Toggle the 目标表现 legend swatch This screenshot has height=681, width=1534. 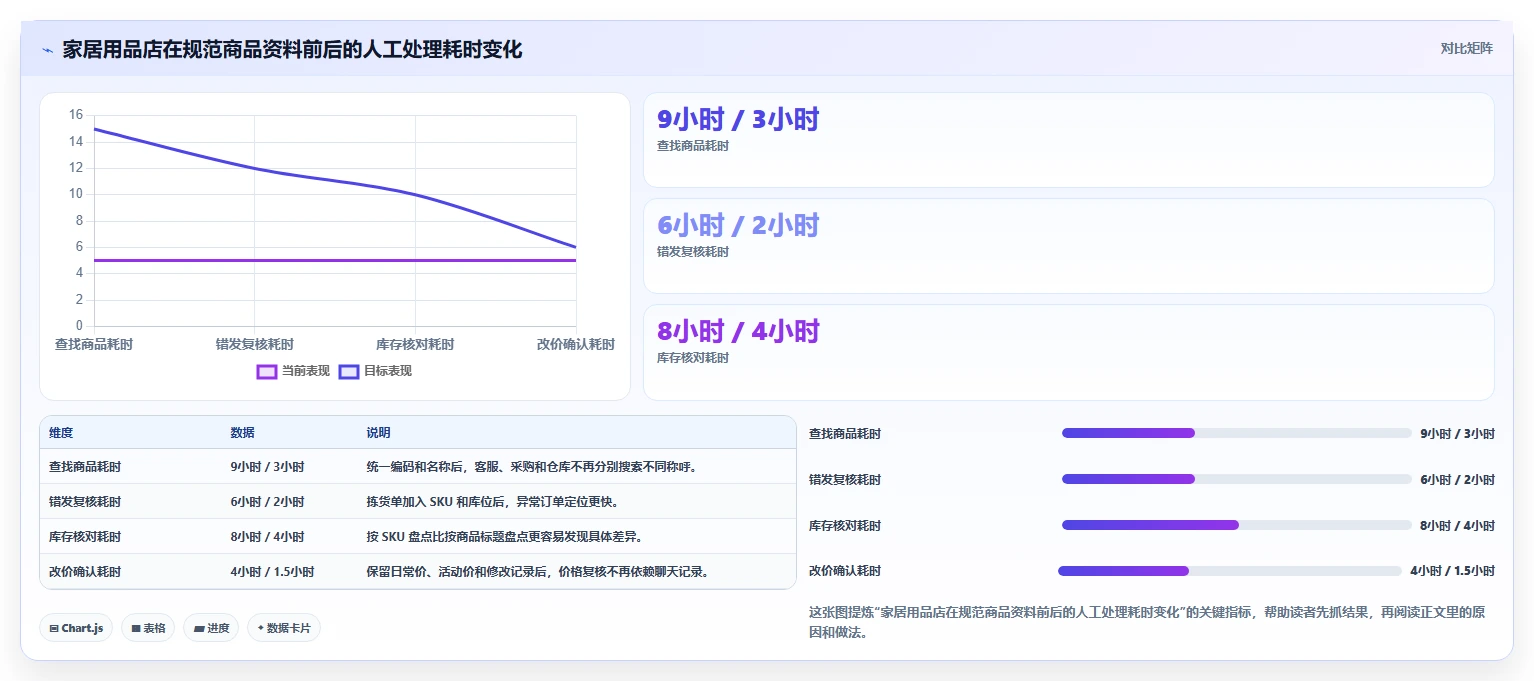point(348,371)
